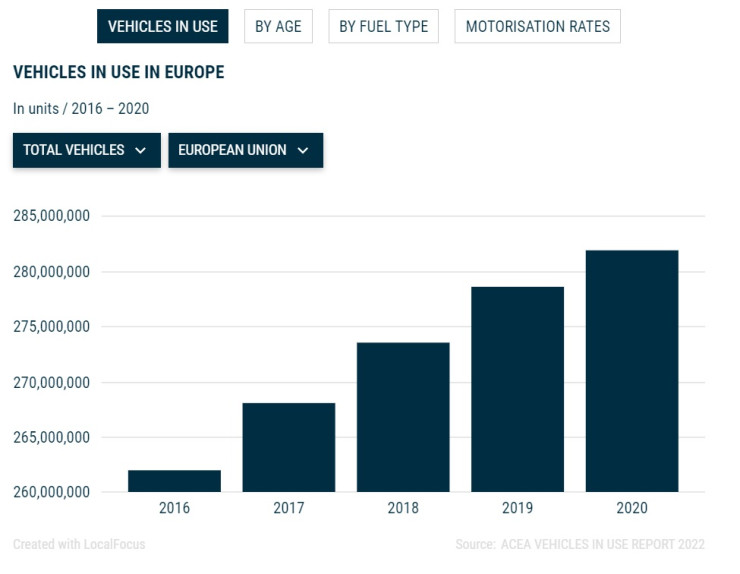Image resolution: width=740 pixels, height=574 pixels.
Task: Click the 2018 data bar
Action: [x=403, y=417]
